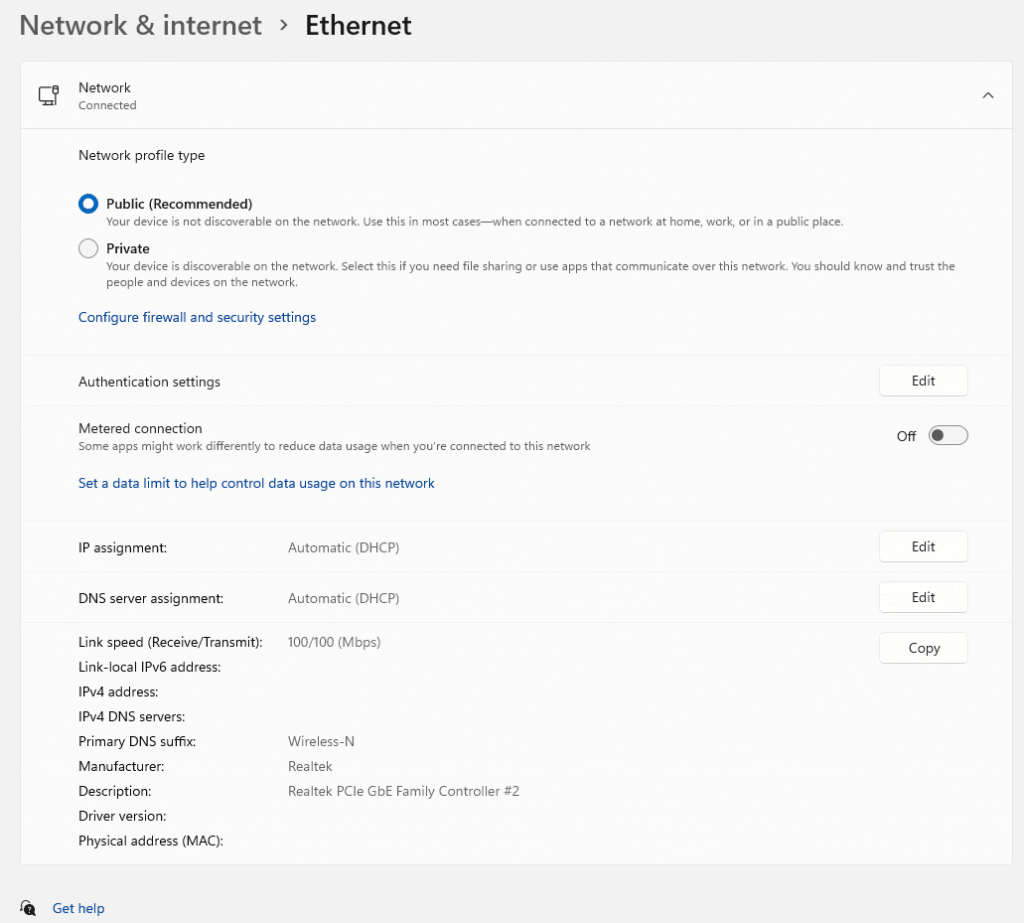This screenshot has height=923, width=1024.
Task: Click the Ethernet network icon
Action: coord(48,94)
